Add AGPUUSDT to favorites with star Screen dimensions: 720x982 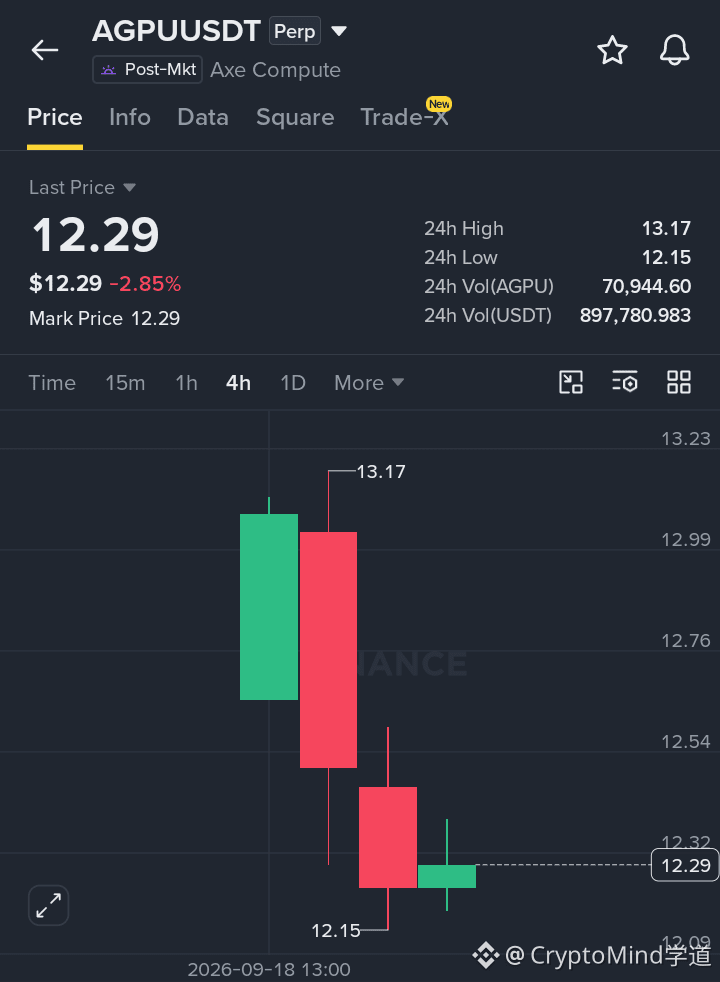612,50
